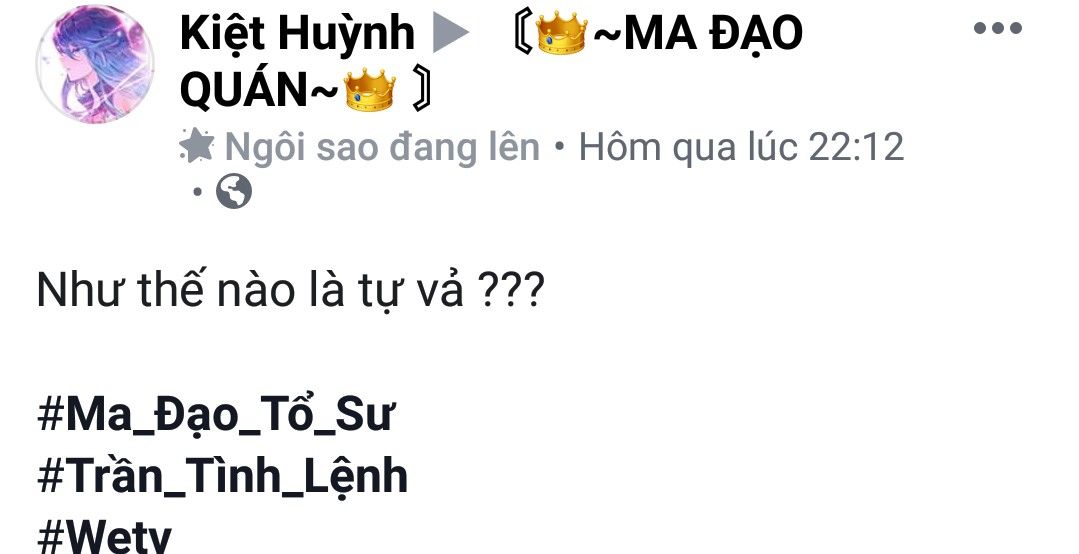1079x554 pixels.
Task: Click the Kiệt Huỳnh author name
Action: click(x=297, y=33)
